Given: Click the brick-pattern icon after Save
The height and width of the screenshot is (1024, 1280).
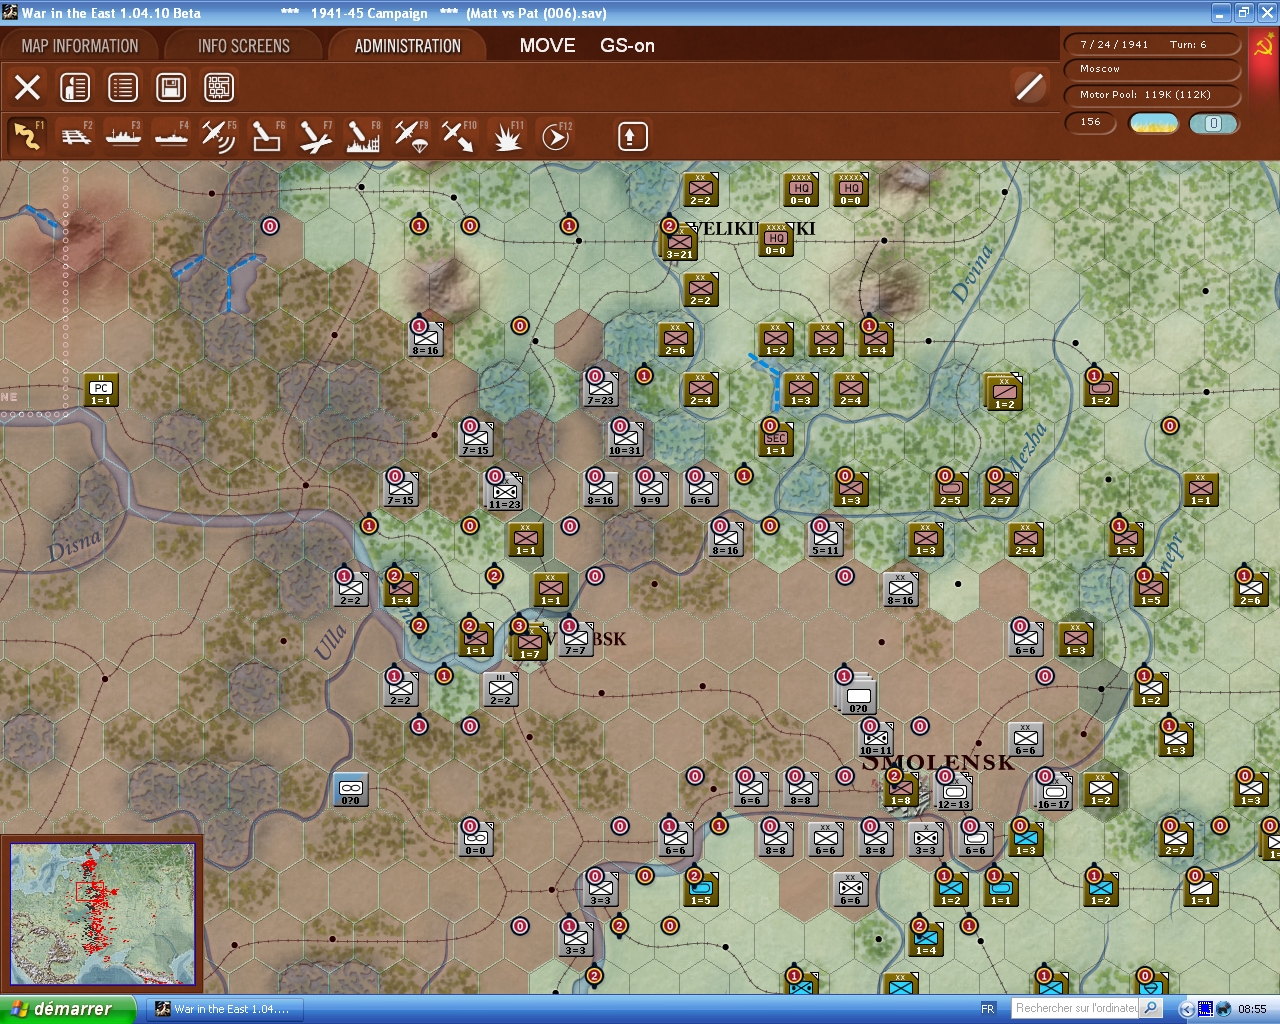Looking at the screenshot, I should click(x=219, y=87).
